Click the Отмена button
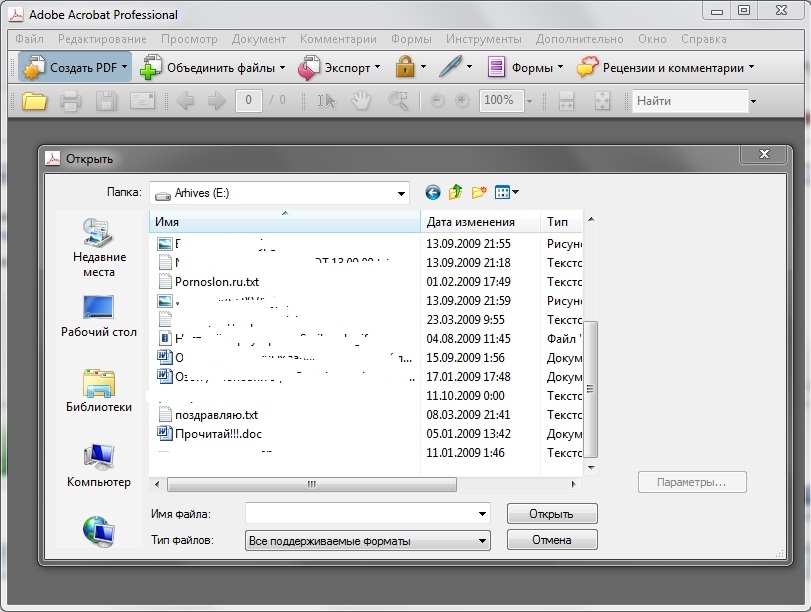The image size is (811, 612). point(552,540)
